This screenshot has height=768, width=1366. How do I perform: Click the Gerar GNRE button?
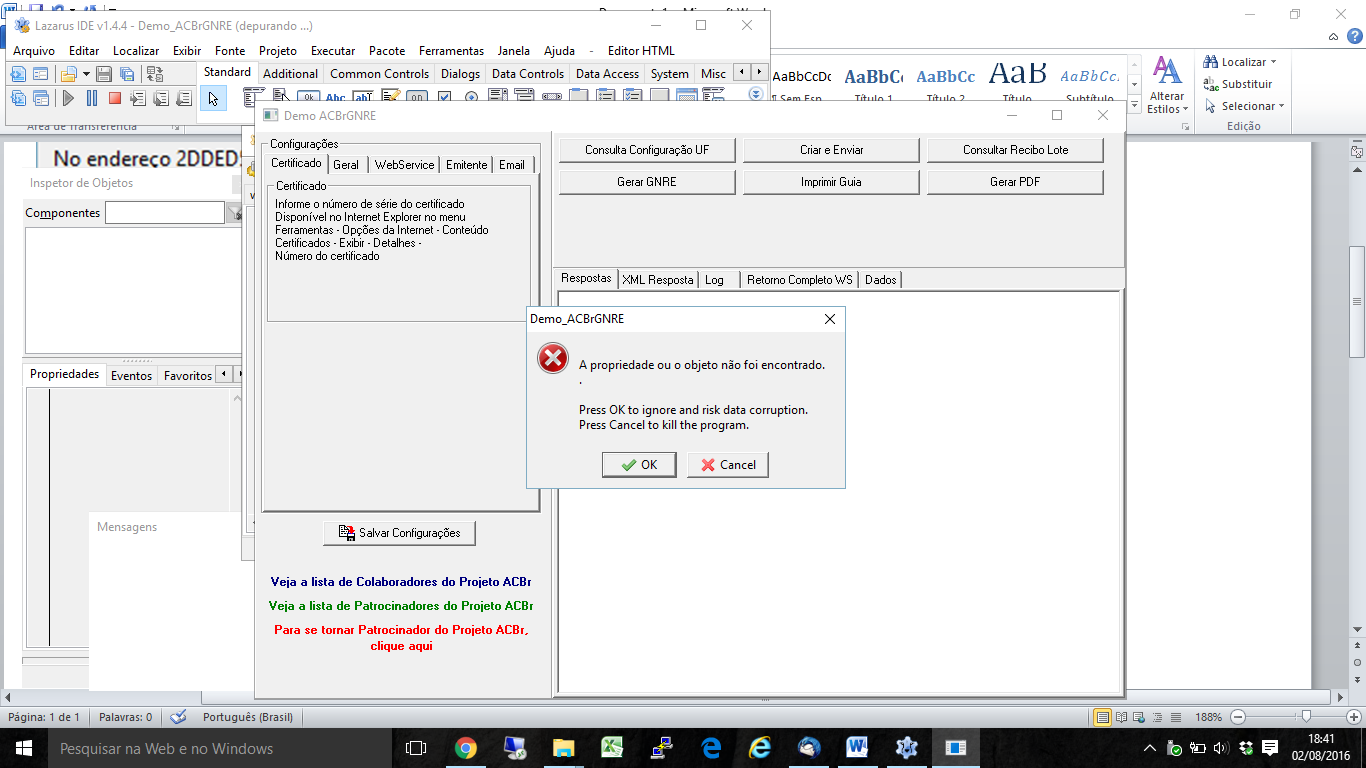tap(647, 182)
